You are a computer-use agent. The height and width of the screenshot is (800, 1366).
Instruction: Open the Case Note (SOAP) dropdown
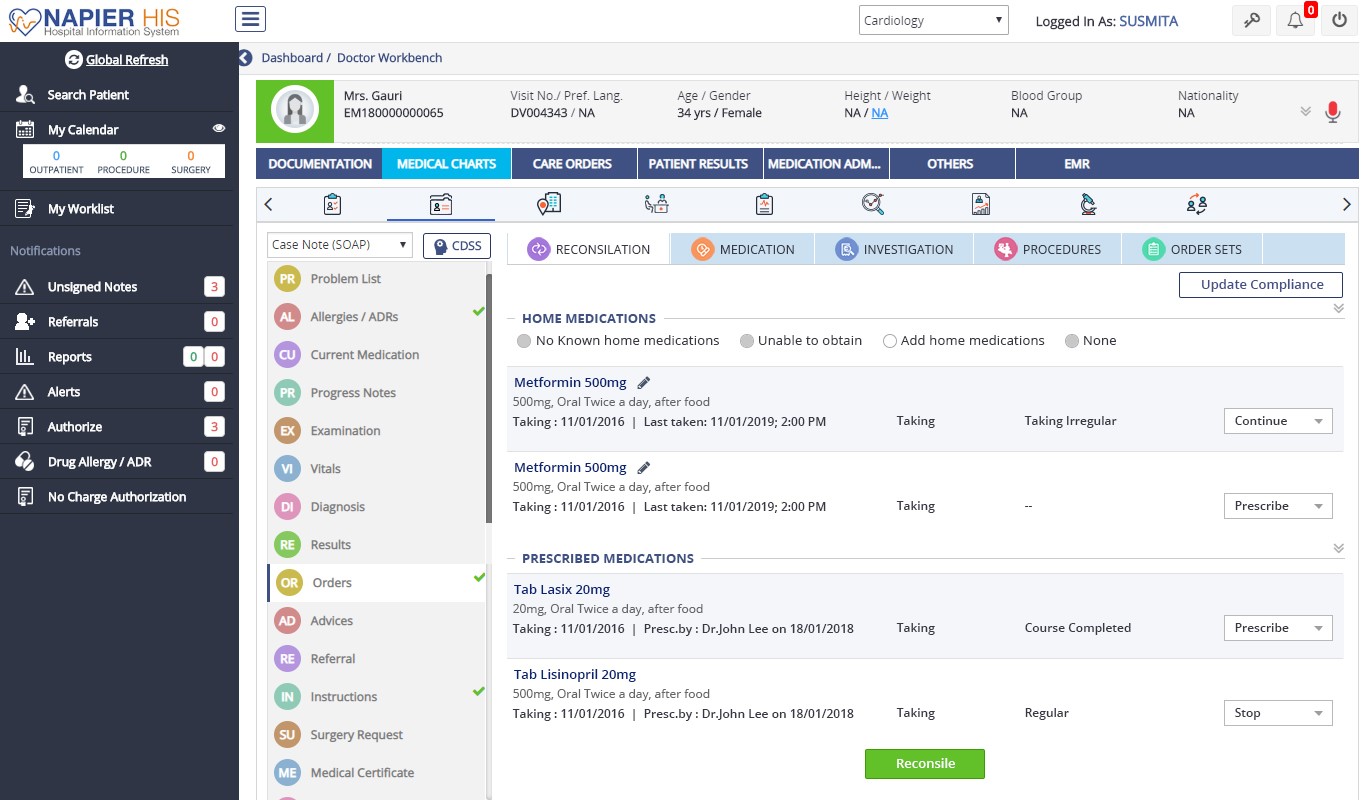[338, 245]
